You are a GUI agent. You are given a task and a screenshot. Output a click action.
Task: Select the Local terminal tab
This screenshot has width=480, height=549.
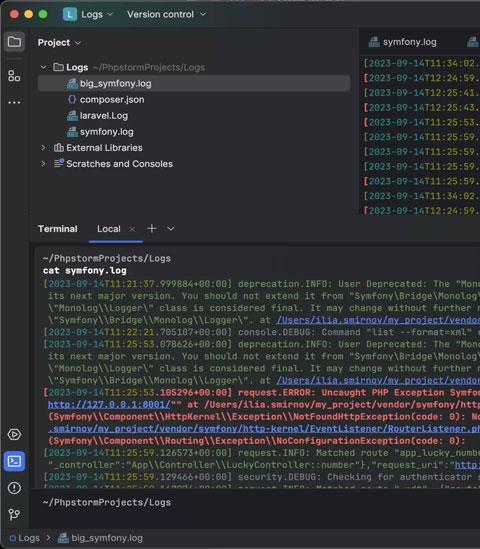[109, 229]
